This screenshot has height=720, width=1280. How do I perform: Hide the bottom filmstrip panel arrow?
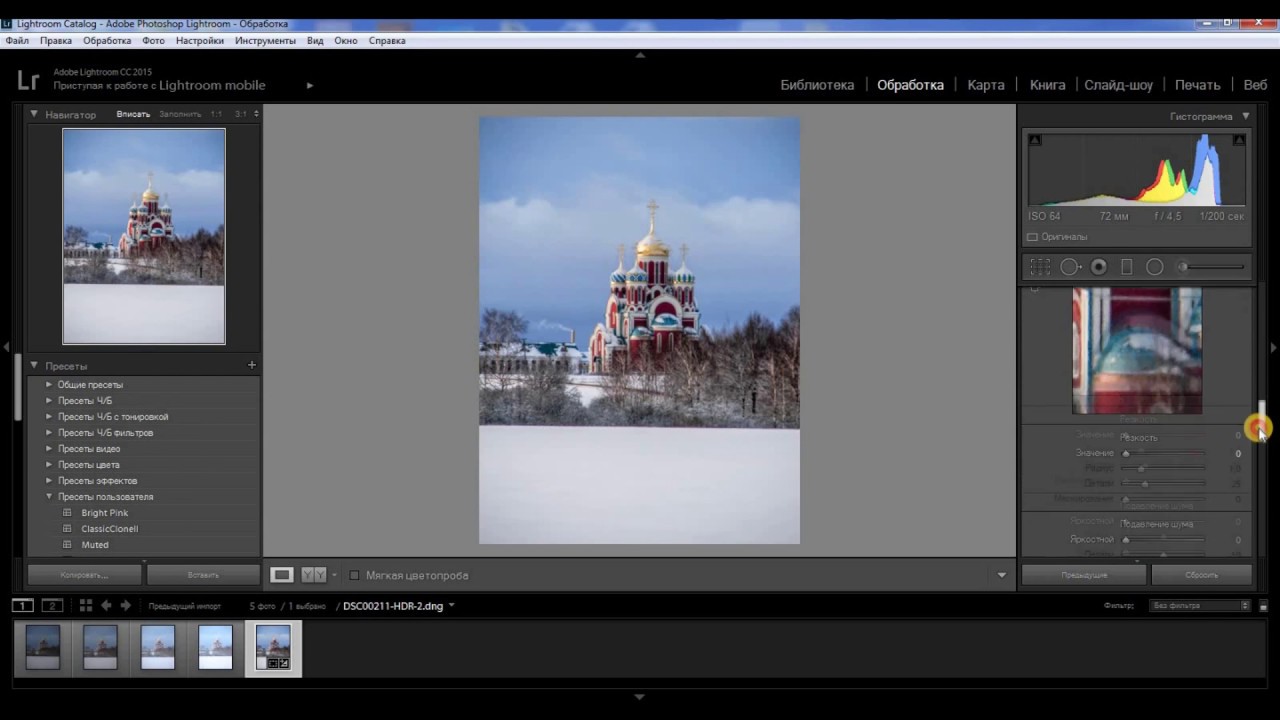click(x=640, y=696)
